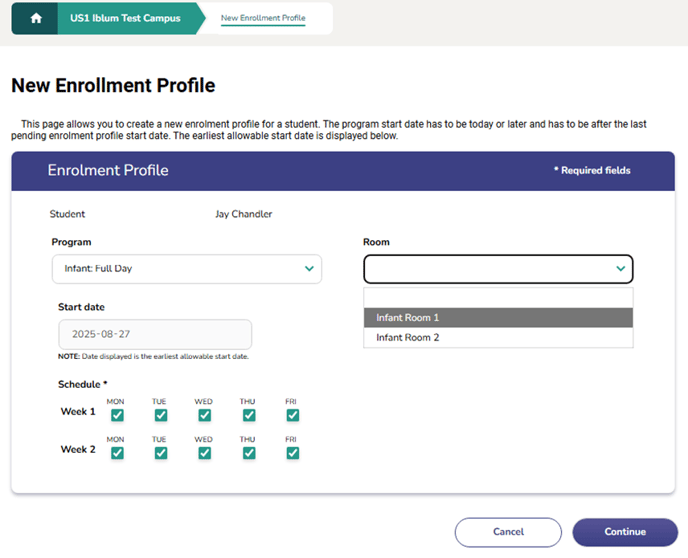Image resolution: width=688 pixels, height=558 pixels.
Task: Toggle Week 2 Tuesday checkbox
Action: pos(161,453)
